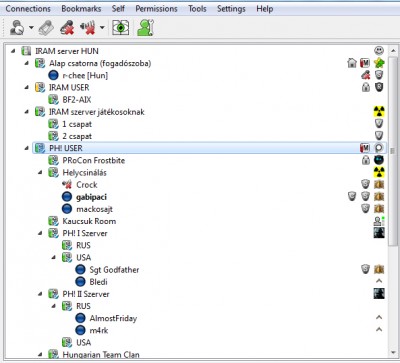
Task: Click the toggle subscribe mode toolbar icon
Action: (x=46, y=28)
